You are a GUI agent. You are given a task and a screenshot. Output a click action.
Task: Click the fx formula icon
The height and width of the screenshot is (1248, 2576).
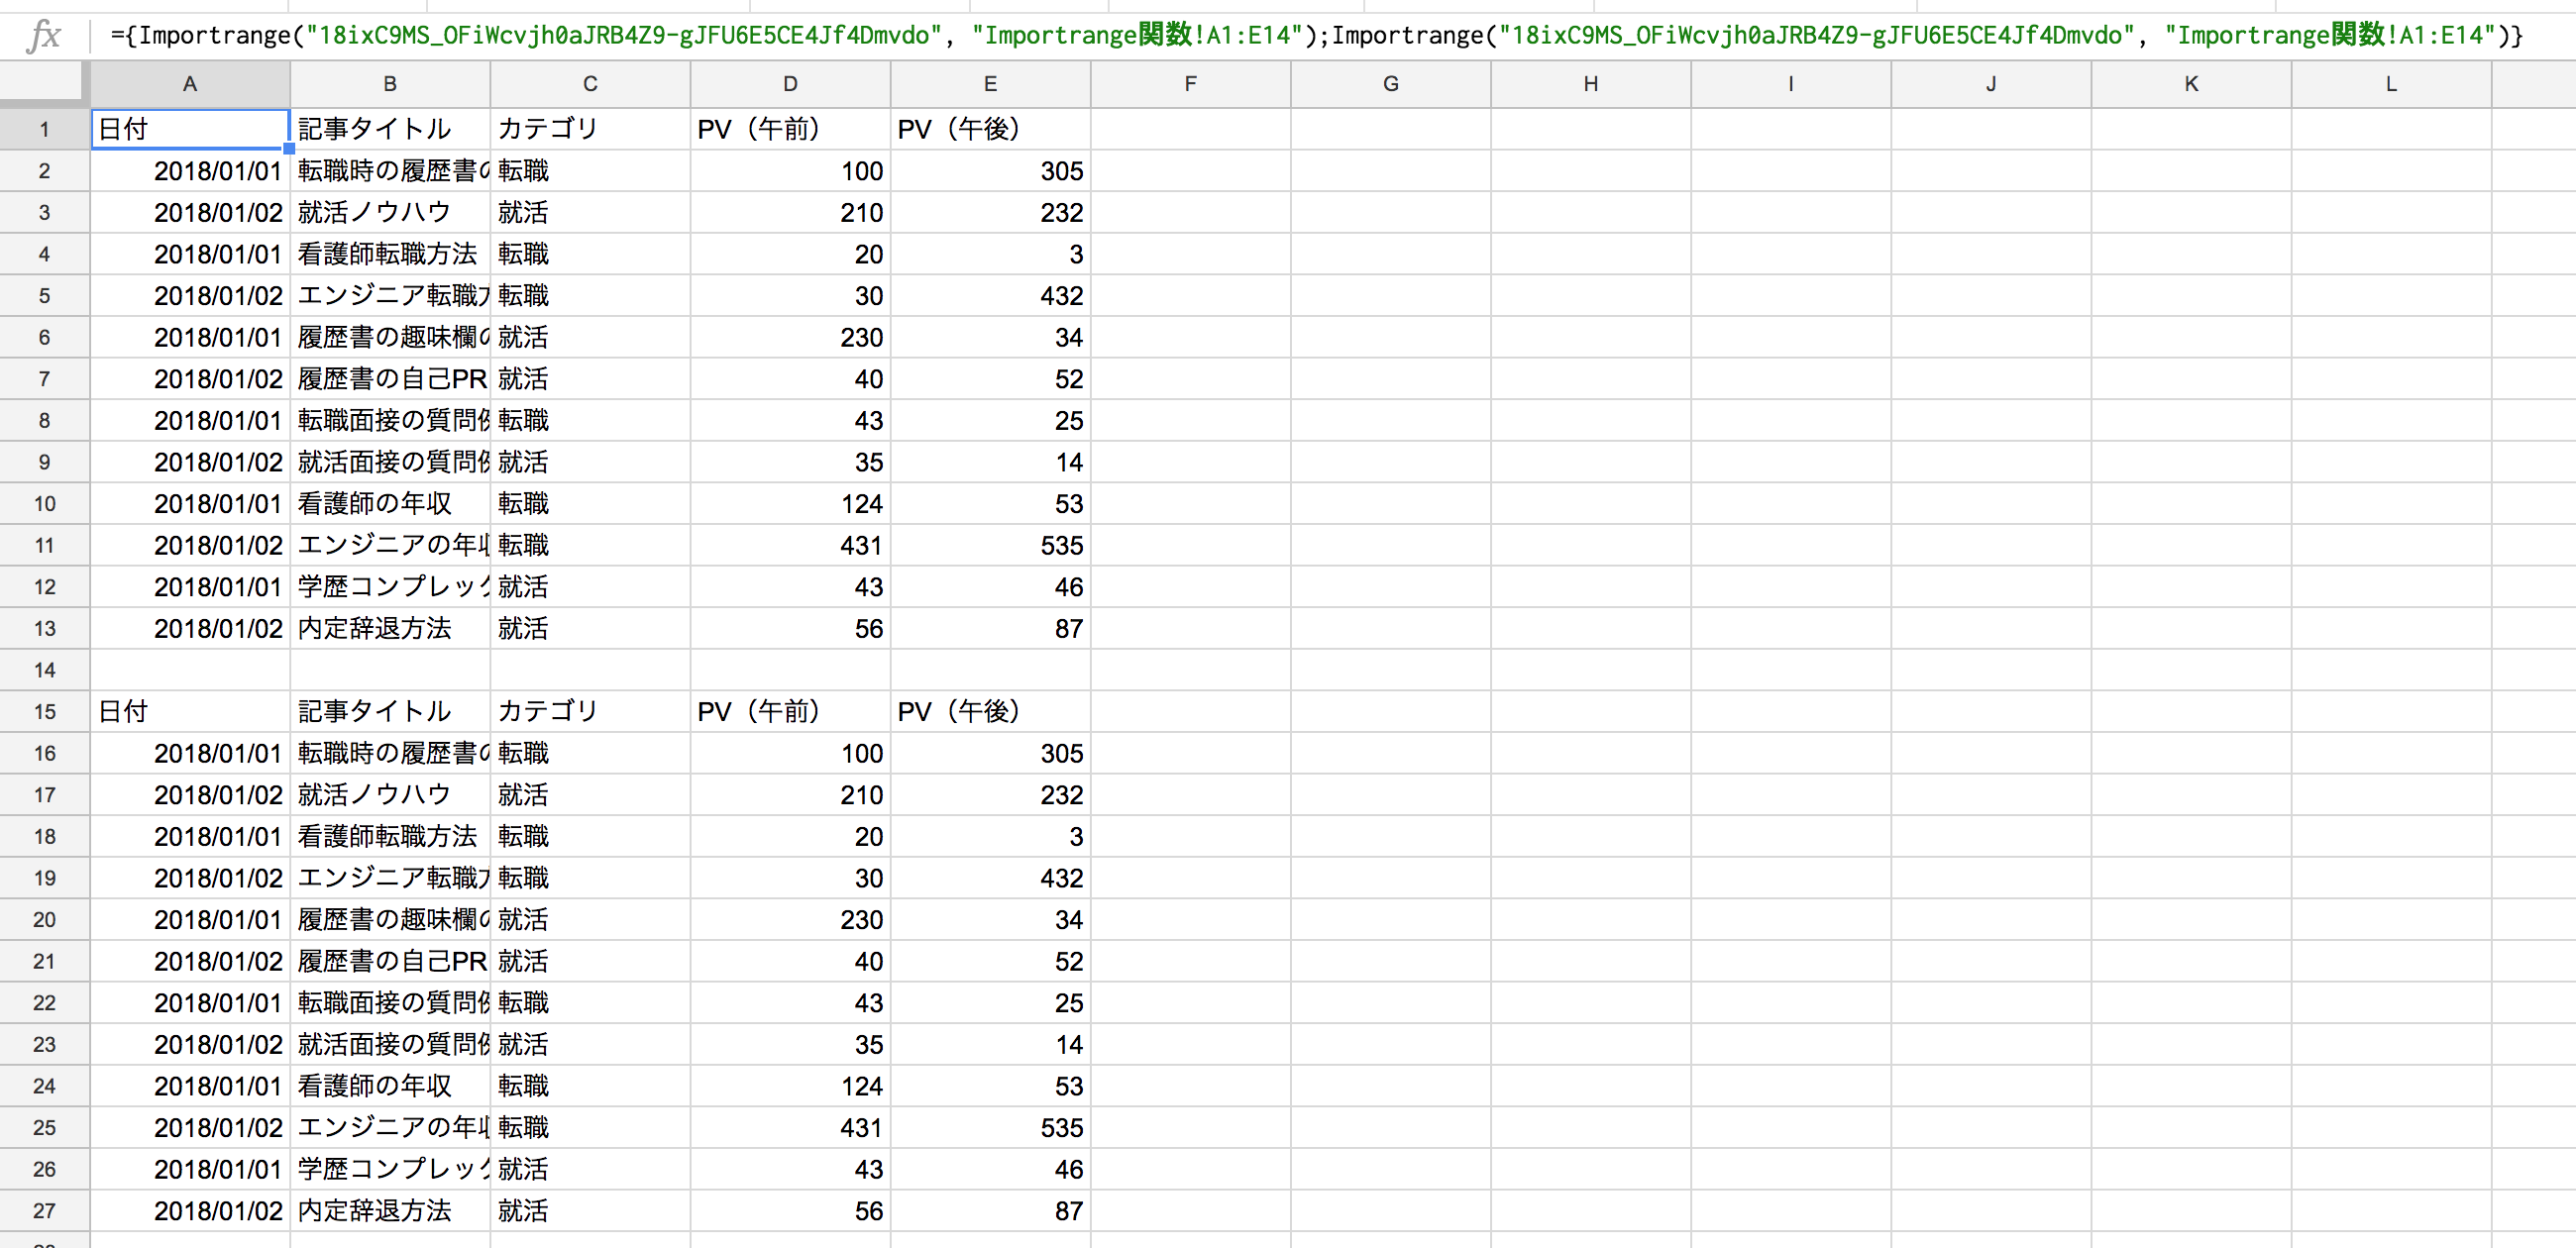(44, 36)
